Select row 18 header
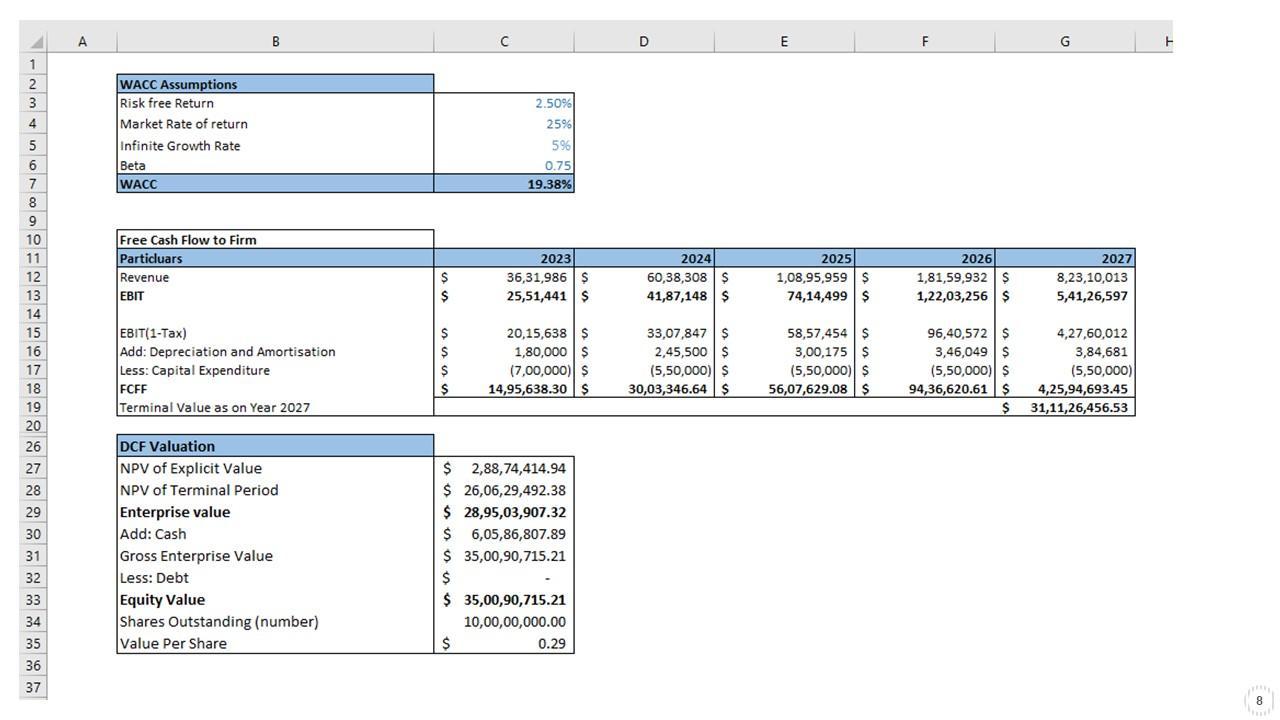 32,389
